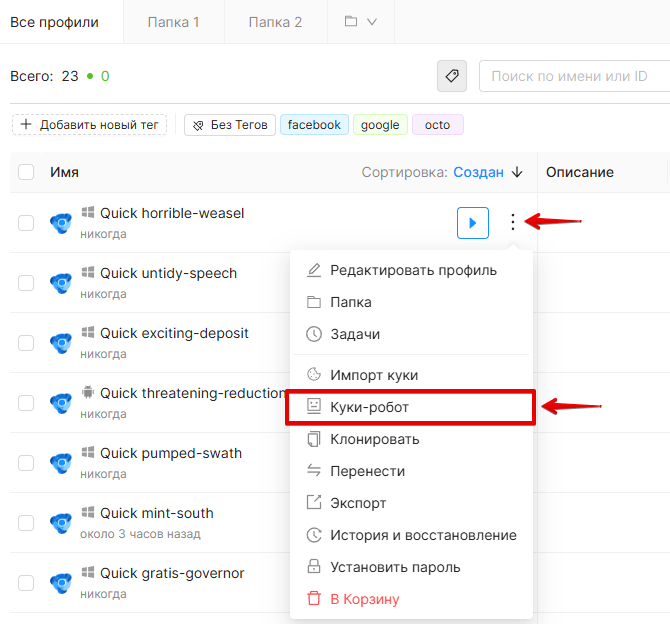Image resolution: width=670 pixels, height=624 pixels.
Task: Click browser icon of Quick exciting-deposit
Action: point(61,343)
